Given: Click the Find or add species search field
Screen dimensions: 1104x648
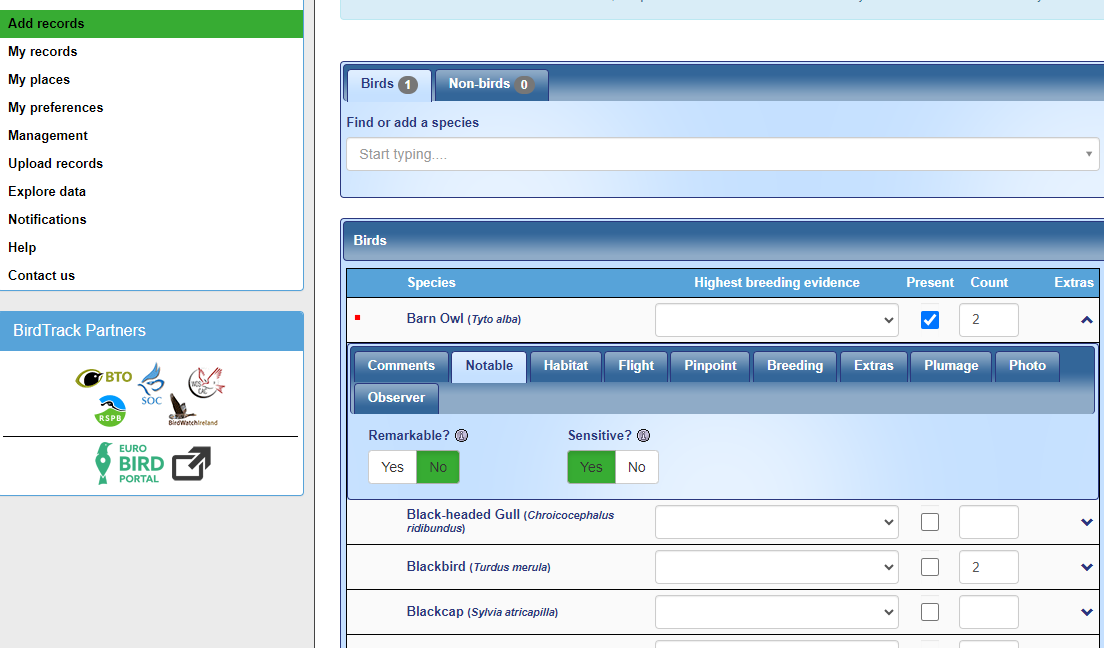Looking at the screenshot, I should 720,154.
